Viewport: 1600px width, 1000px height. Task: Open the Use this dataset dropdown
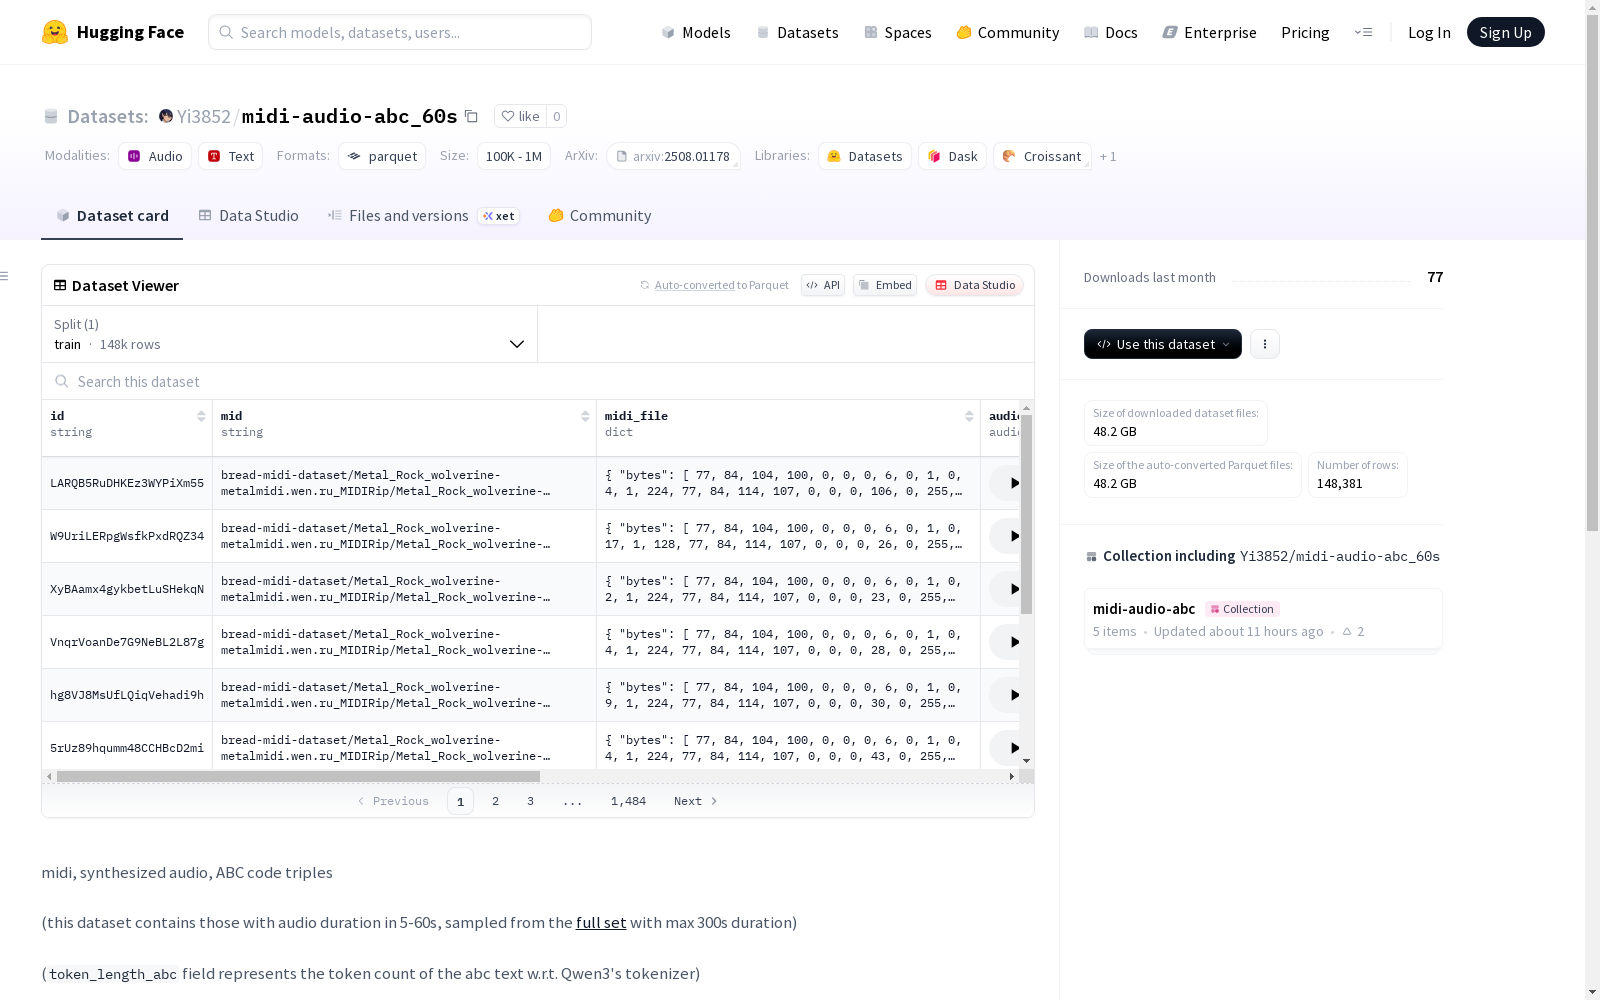click(x=1163, y=344)
